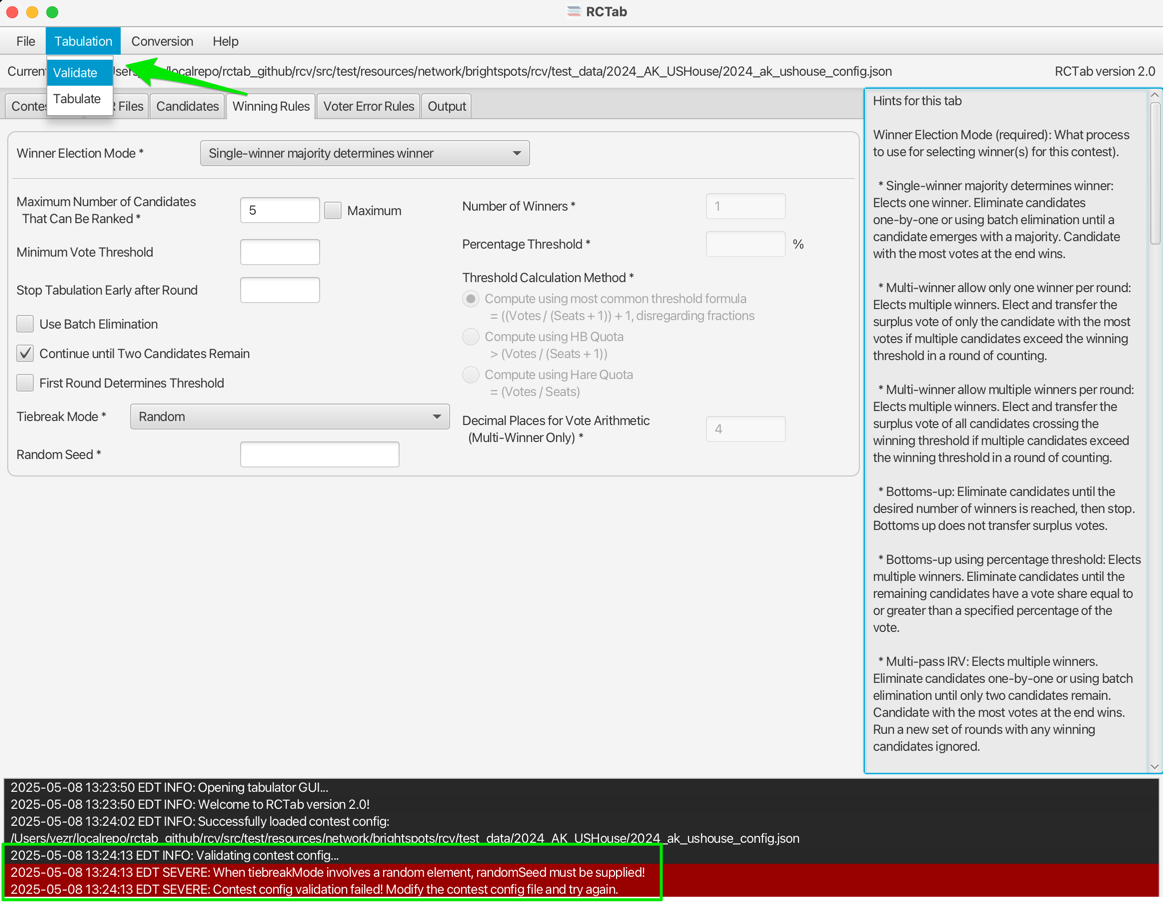Image resolution: width=1163 pixels, height=902 pixels.
Task: Select Compute using Hare Quota radio
Action: (471, 375)
